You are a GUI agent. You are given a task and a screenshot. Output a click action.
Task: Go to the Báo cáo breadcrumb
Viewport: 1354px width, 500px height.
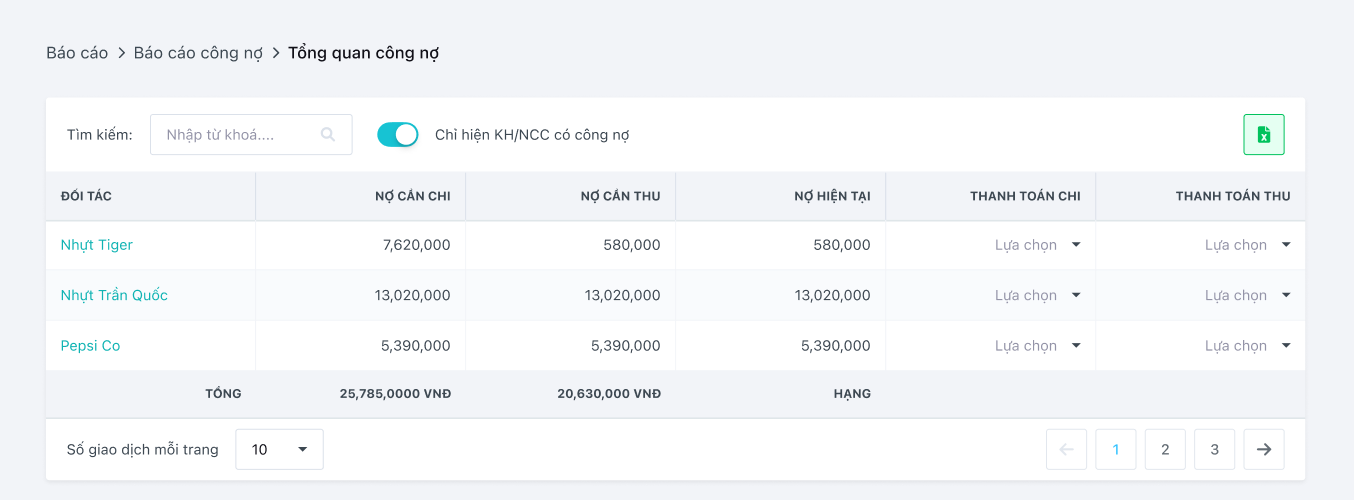[77, 53]
